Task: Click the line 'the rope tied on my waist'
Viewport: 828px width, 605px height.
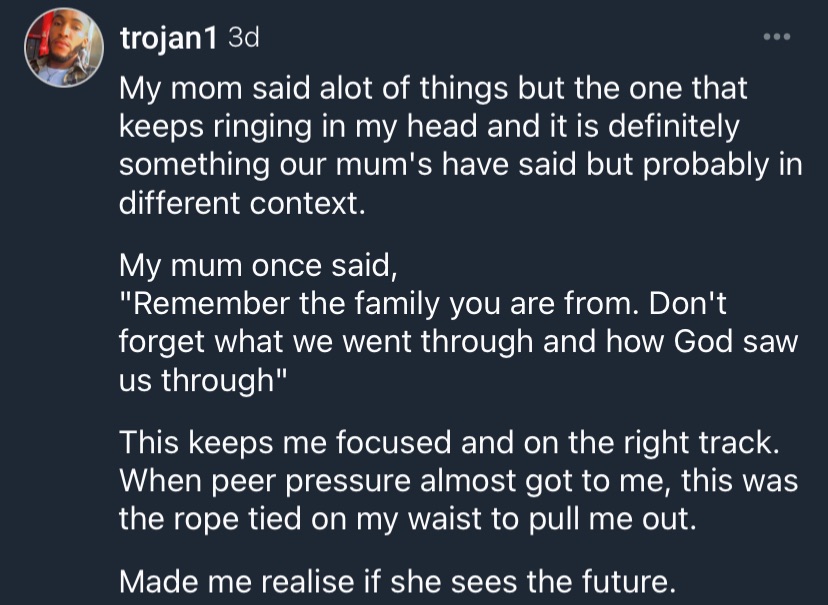Action: tap(408, 519)
